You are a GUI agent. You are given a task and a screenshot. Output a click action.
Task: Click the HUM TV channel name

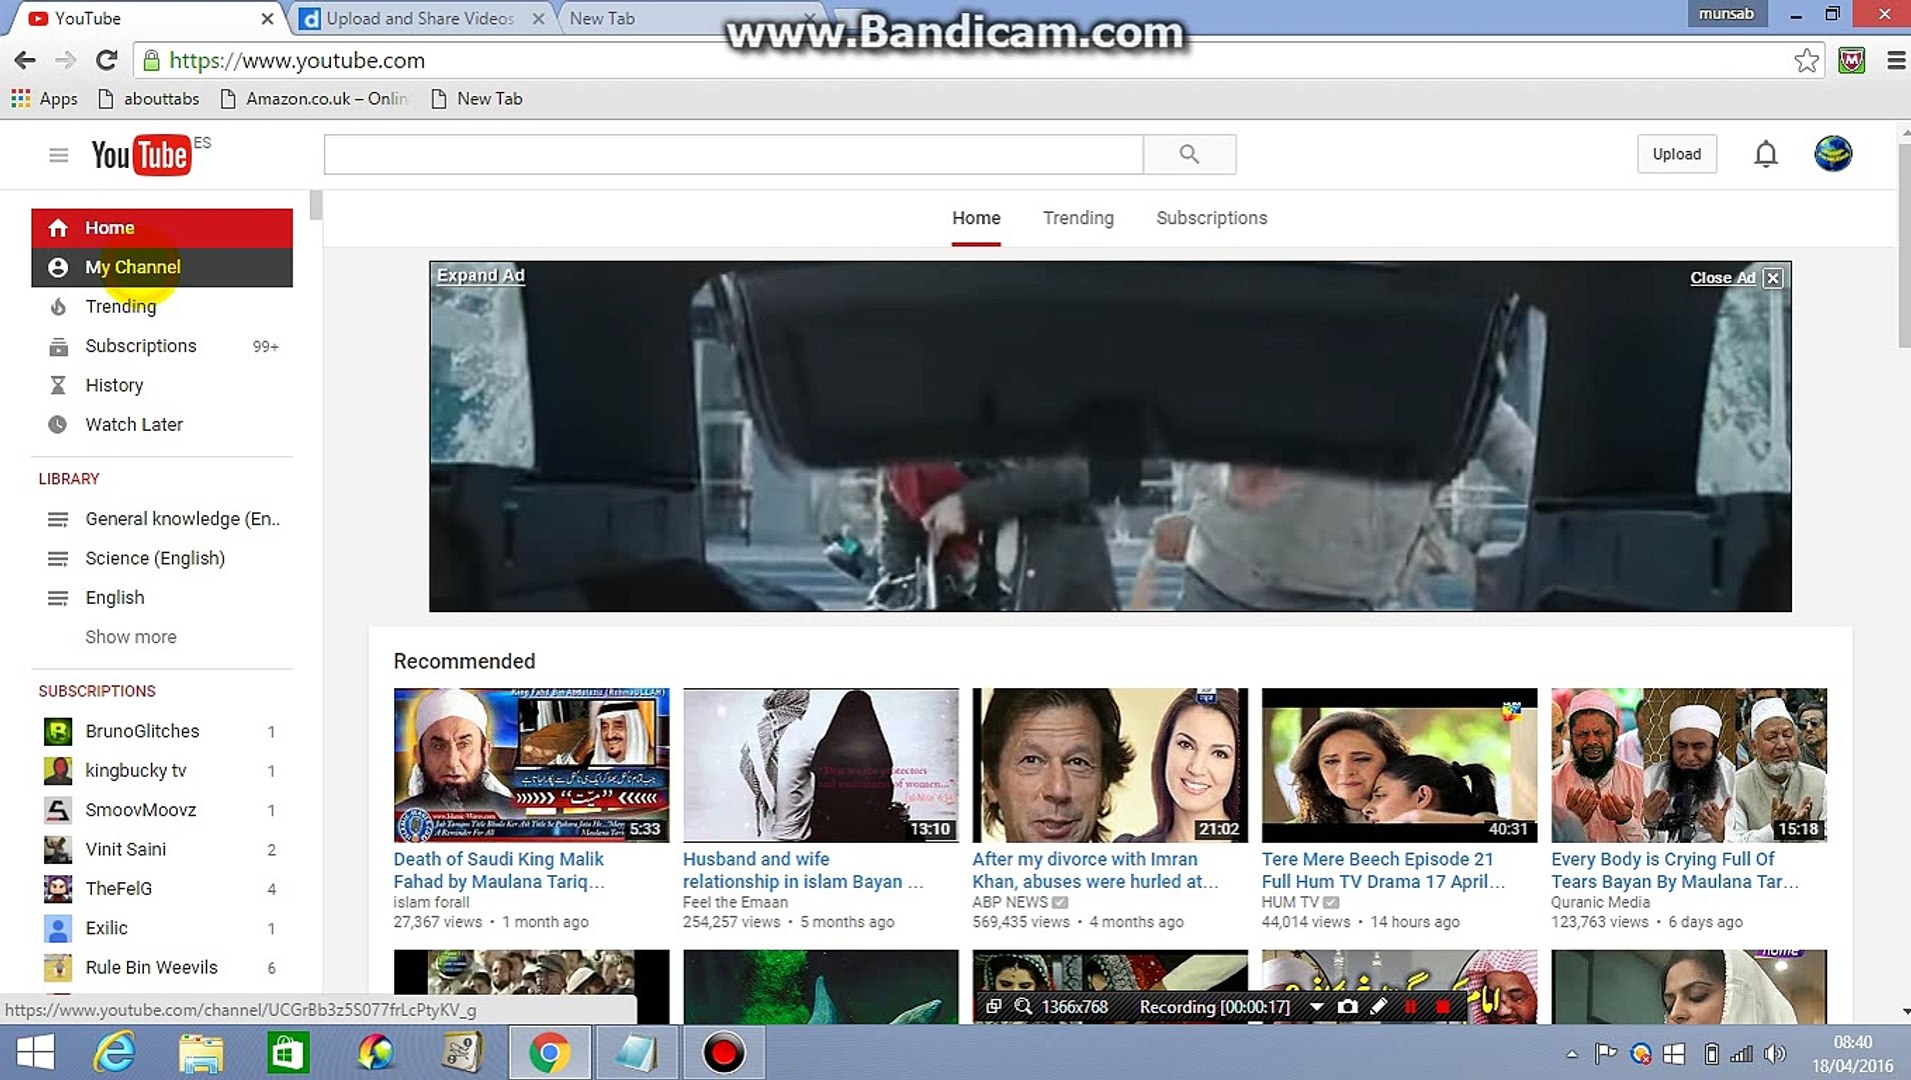tap(1290, 903)
